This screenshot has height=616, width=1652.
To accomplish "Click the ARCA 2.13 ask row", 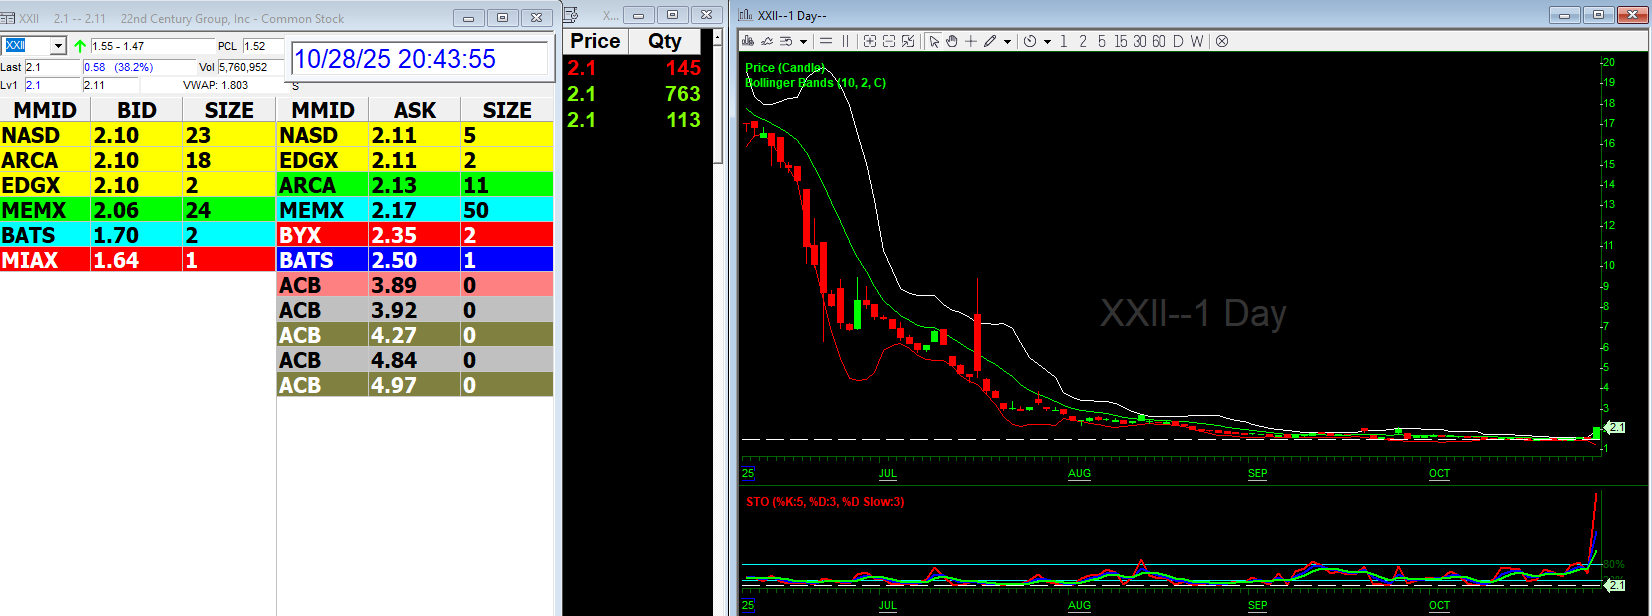I will [x=414, y=185].
